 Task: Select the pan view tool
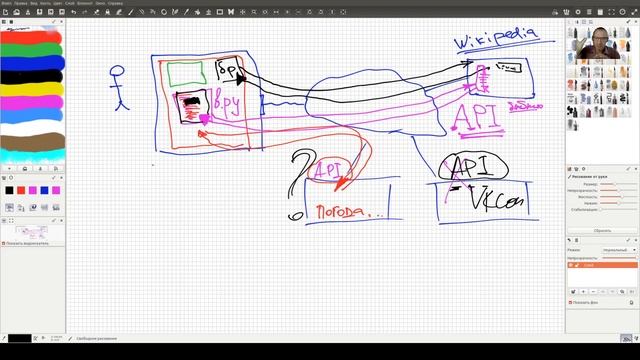[x=242, y=12]
